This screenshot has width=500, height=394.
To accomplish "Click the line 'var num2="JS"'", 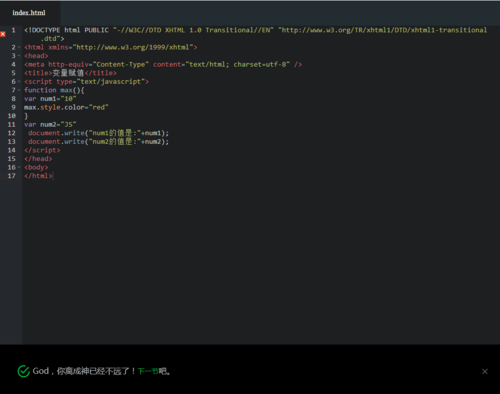I will (x=50, y=124).
